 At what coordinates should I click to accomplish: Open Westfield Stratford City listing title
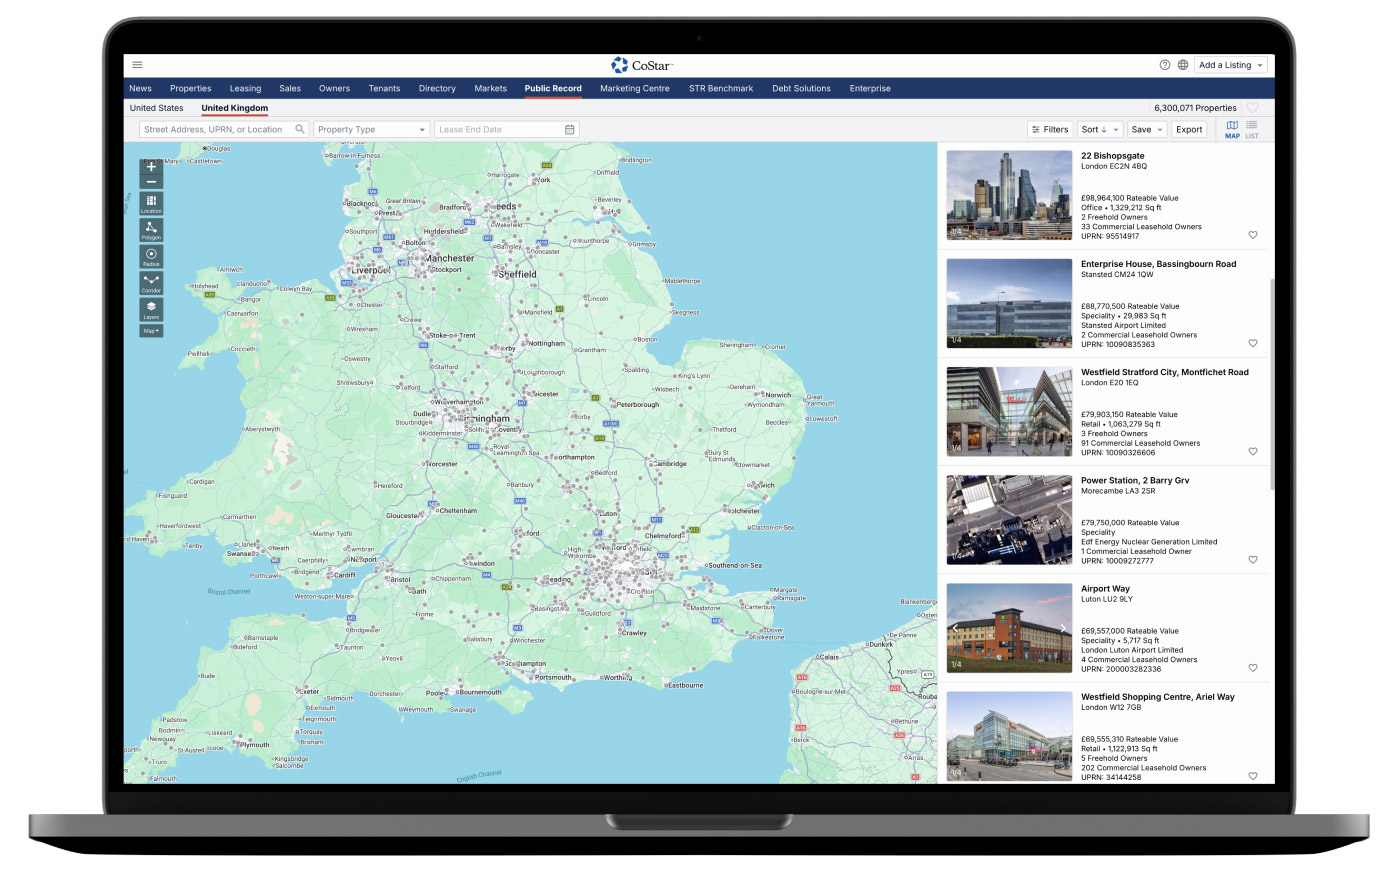(1164, 372)
